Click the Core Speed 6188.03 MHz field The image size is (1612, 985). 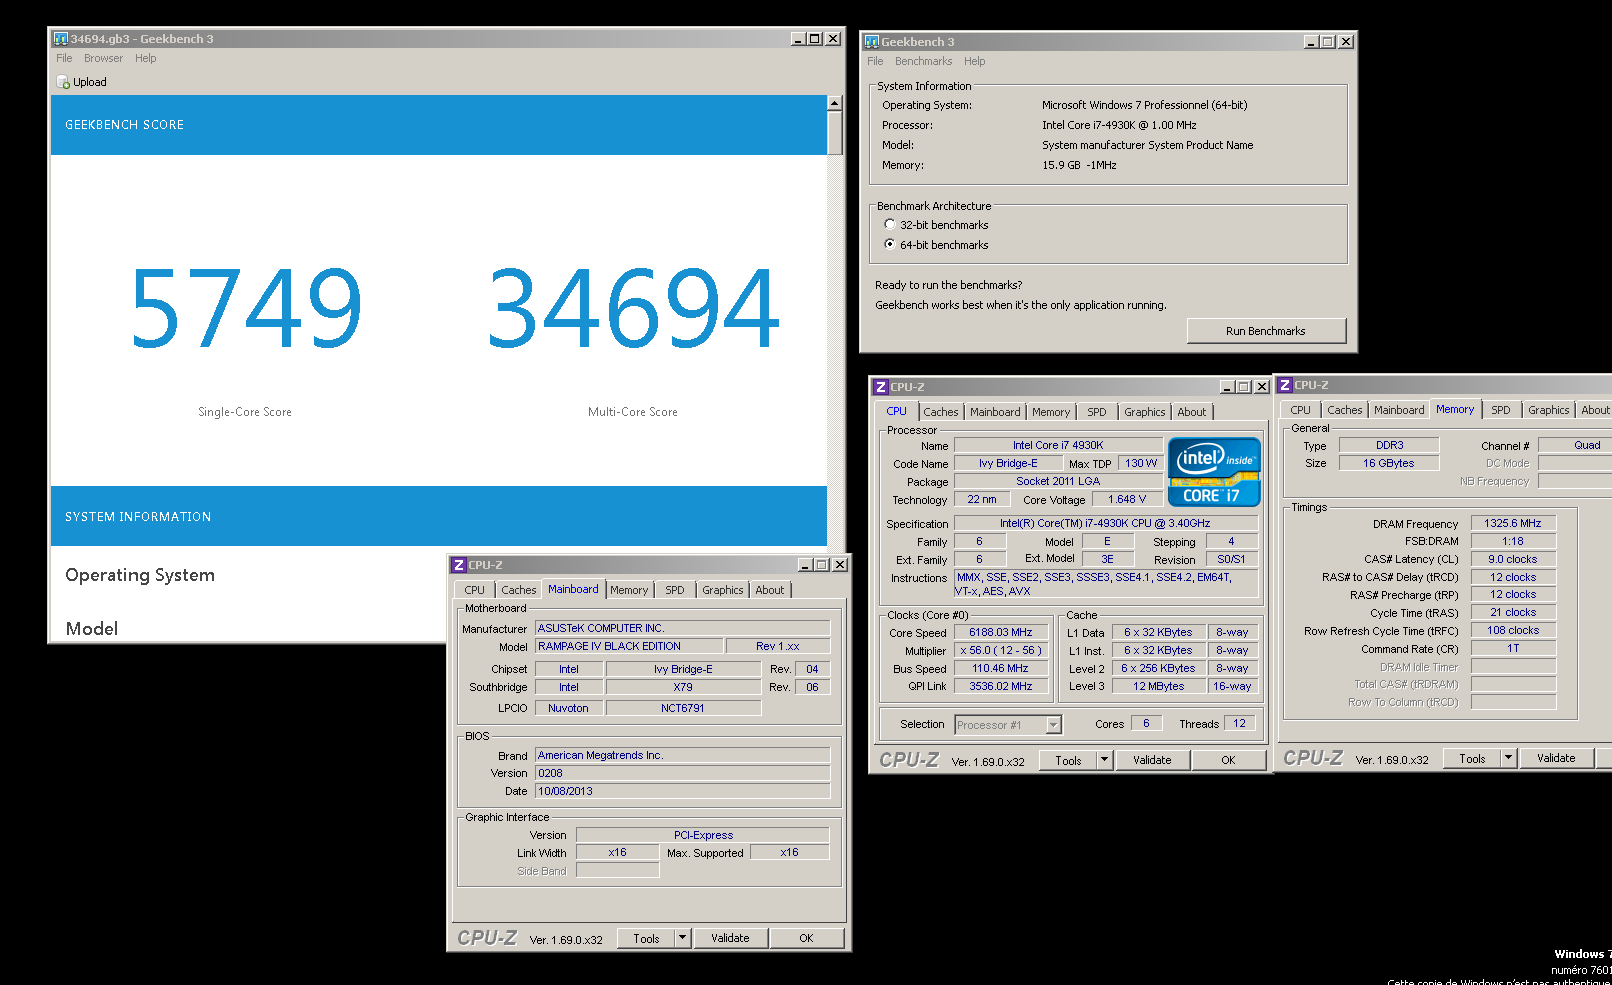1001,632
